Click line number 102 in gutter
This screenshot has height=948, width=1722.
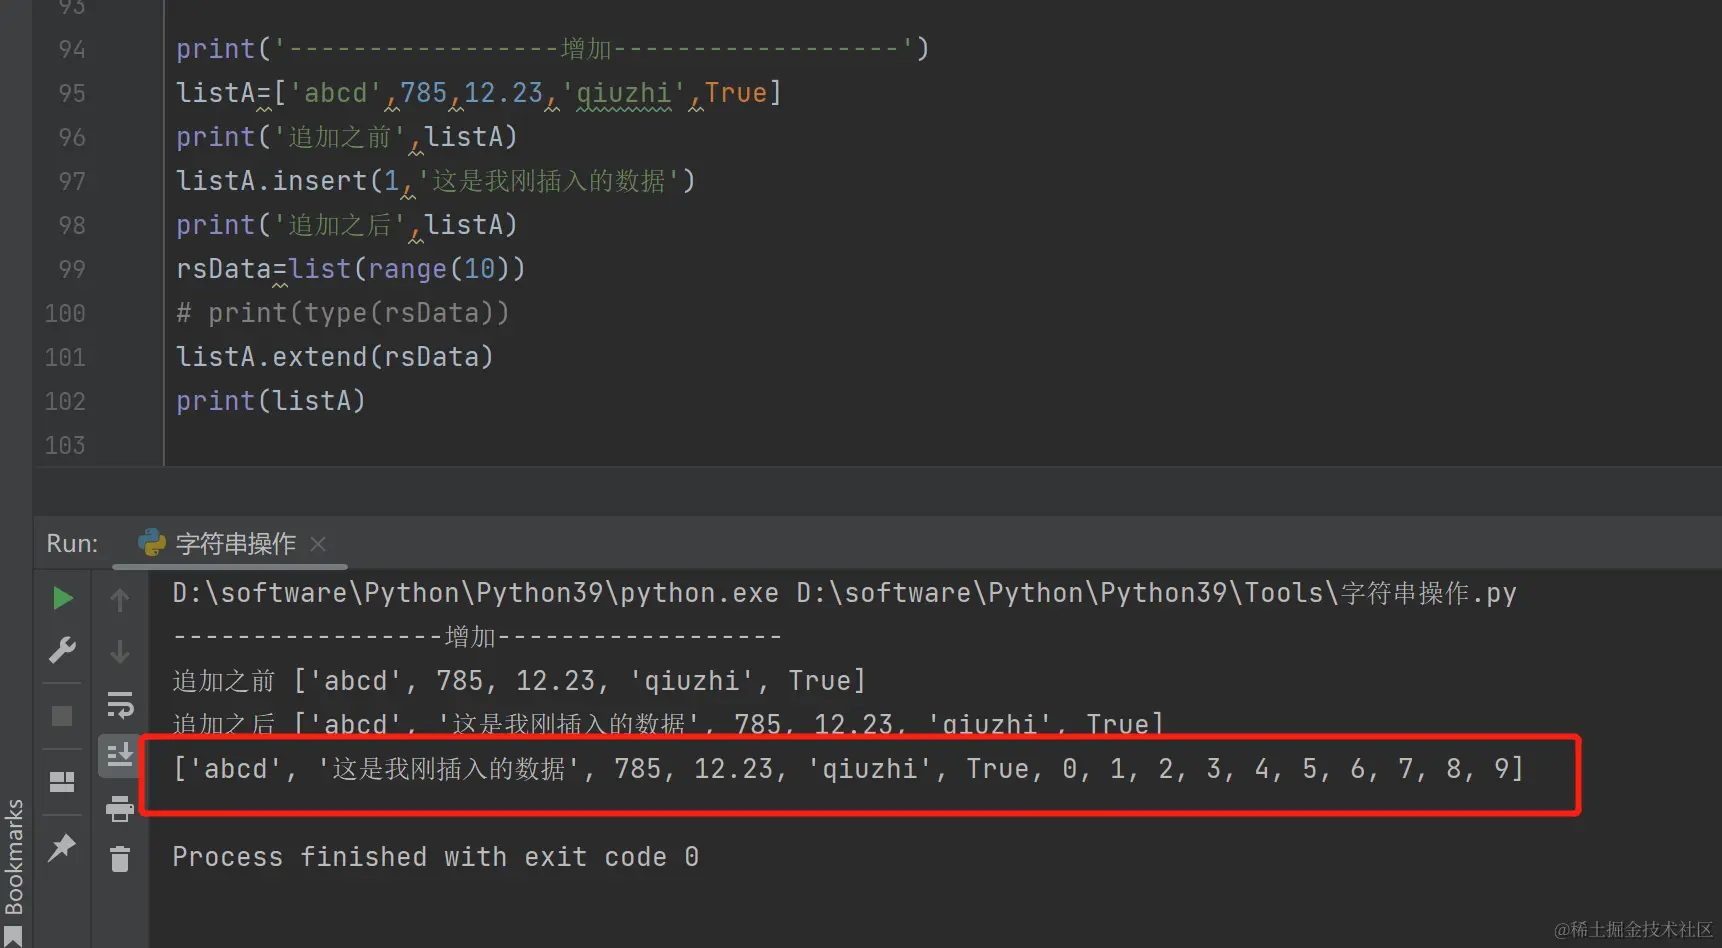(65, 401)
